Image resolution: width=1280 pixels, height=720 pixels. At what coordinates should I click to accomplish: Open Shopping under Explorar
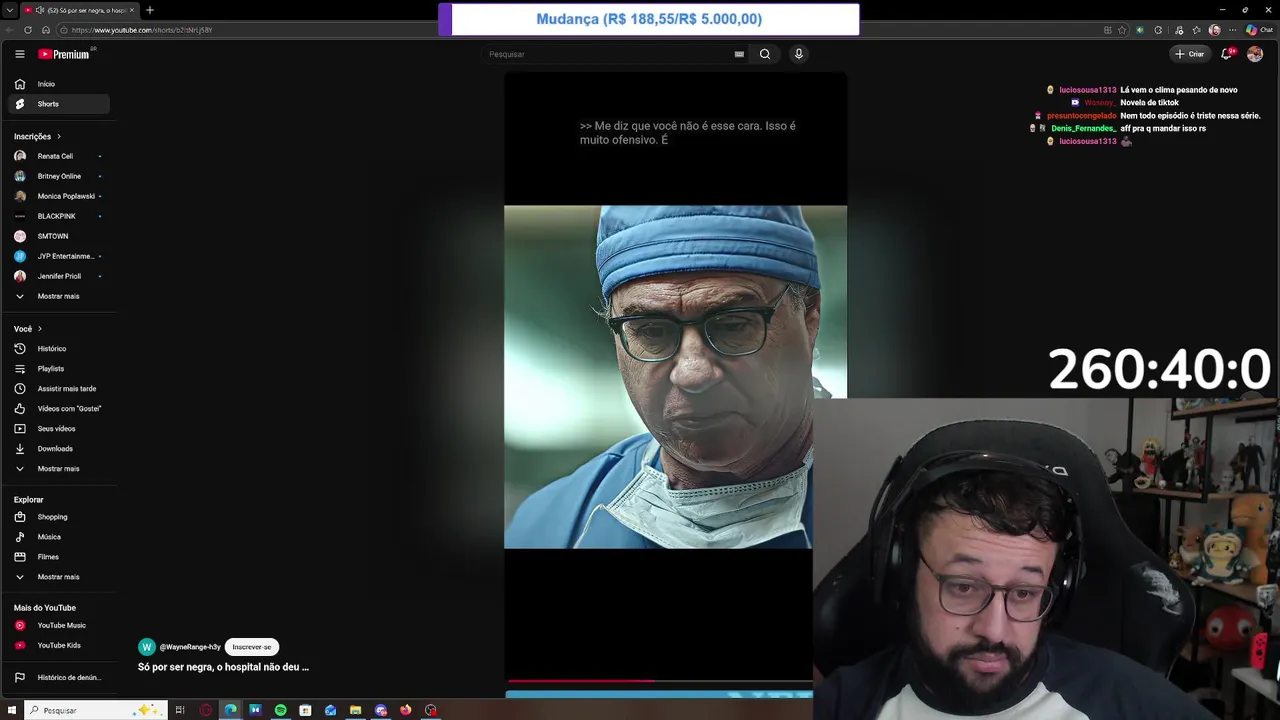coord(59,517)
